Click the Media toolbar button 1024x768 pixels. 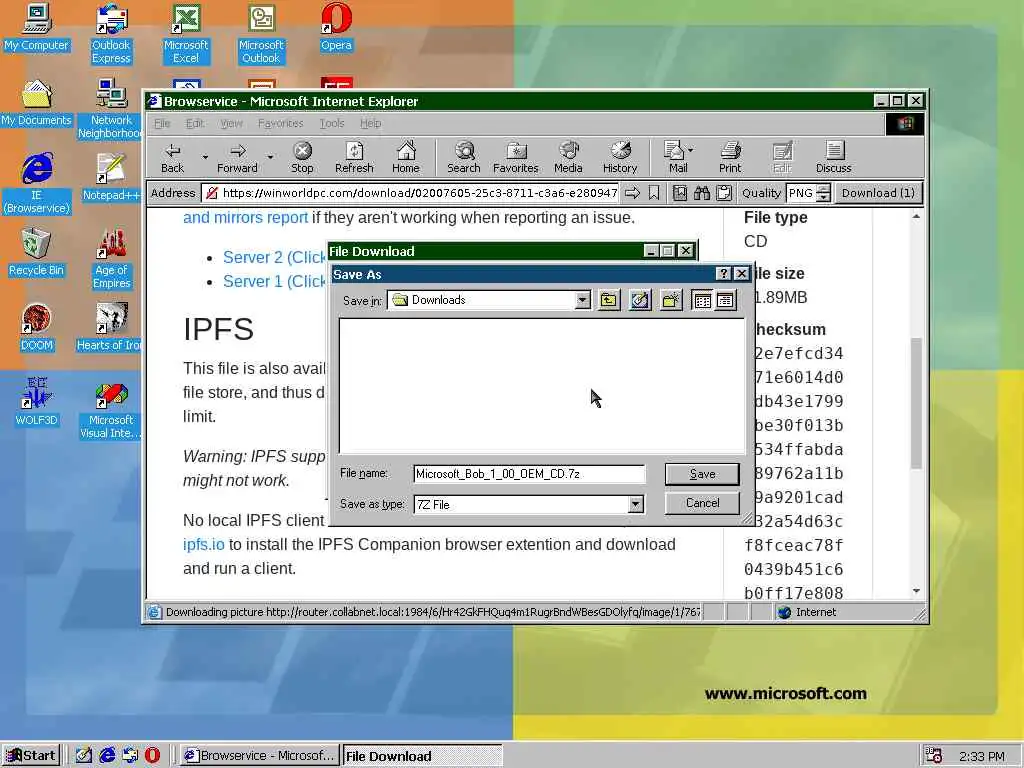568,157
